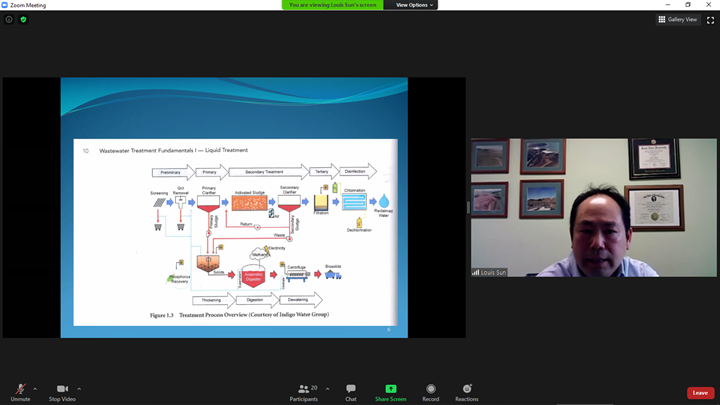Screen dimensions: 720x405
Task: Restore down the Zoom window
Action: point(688,5)
